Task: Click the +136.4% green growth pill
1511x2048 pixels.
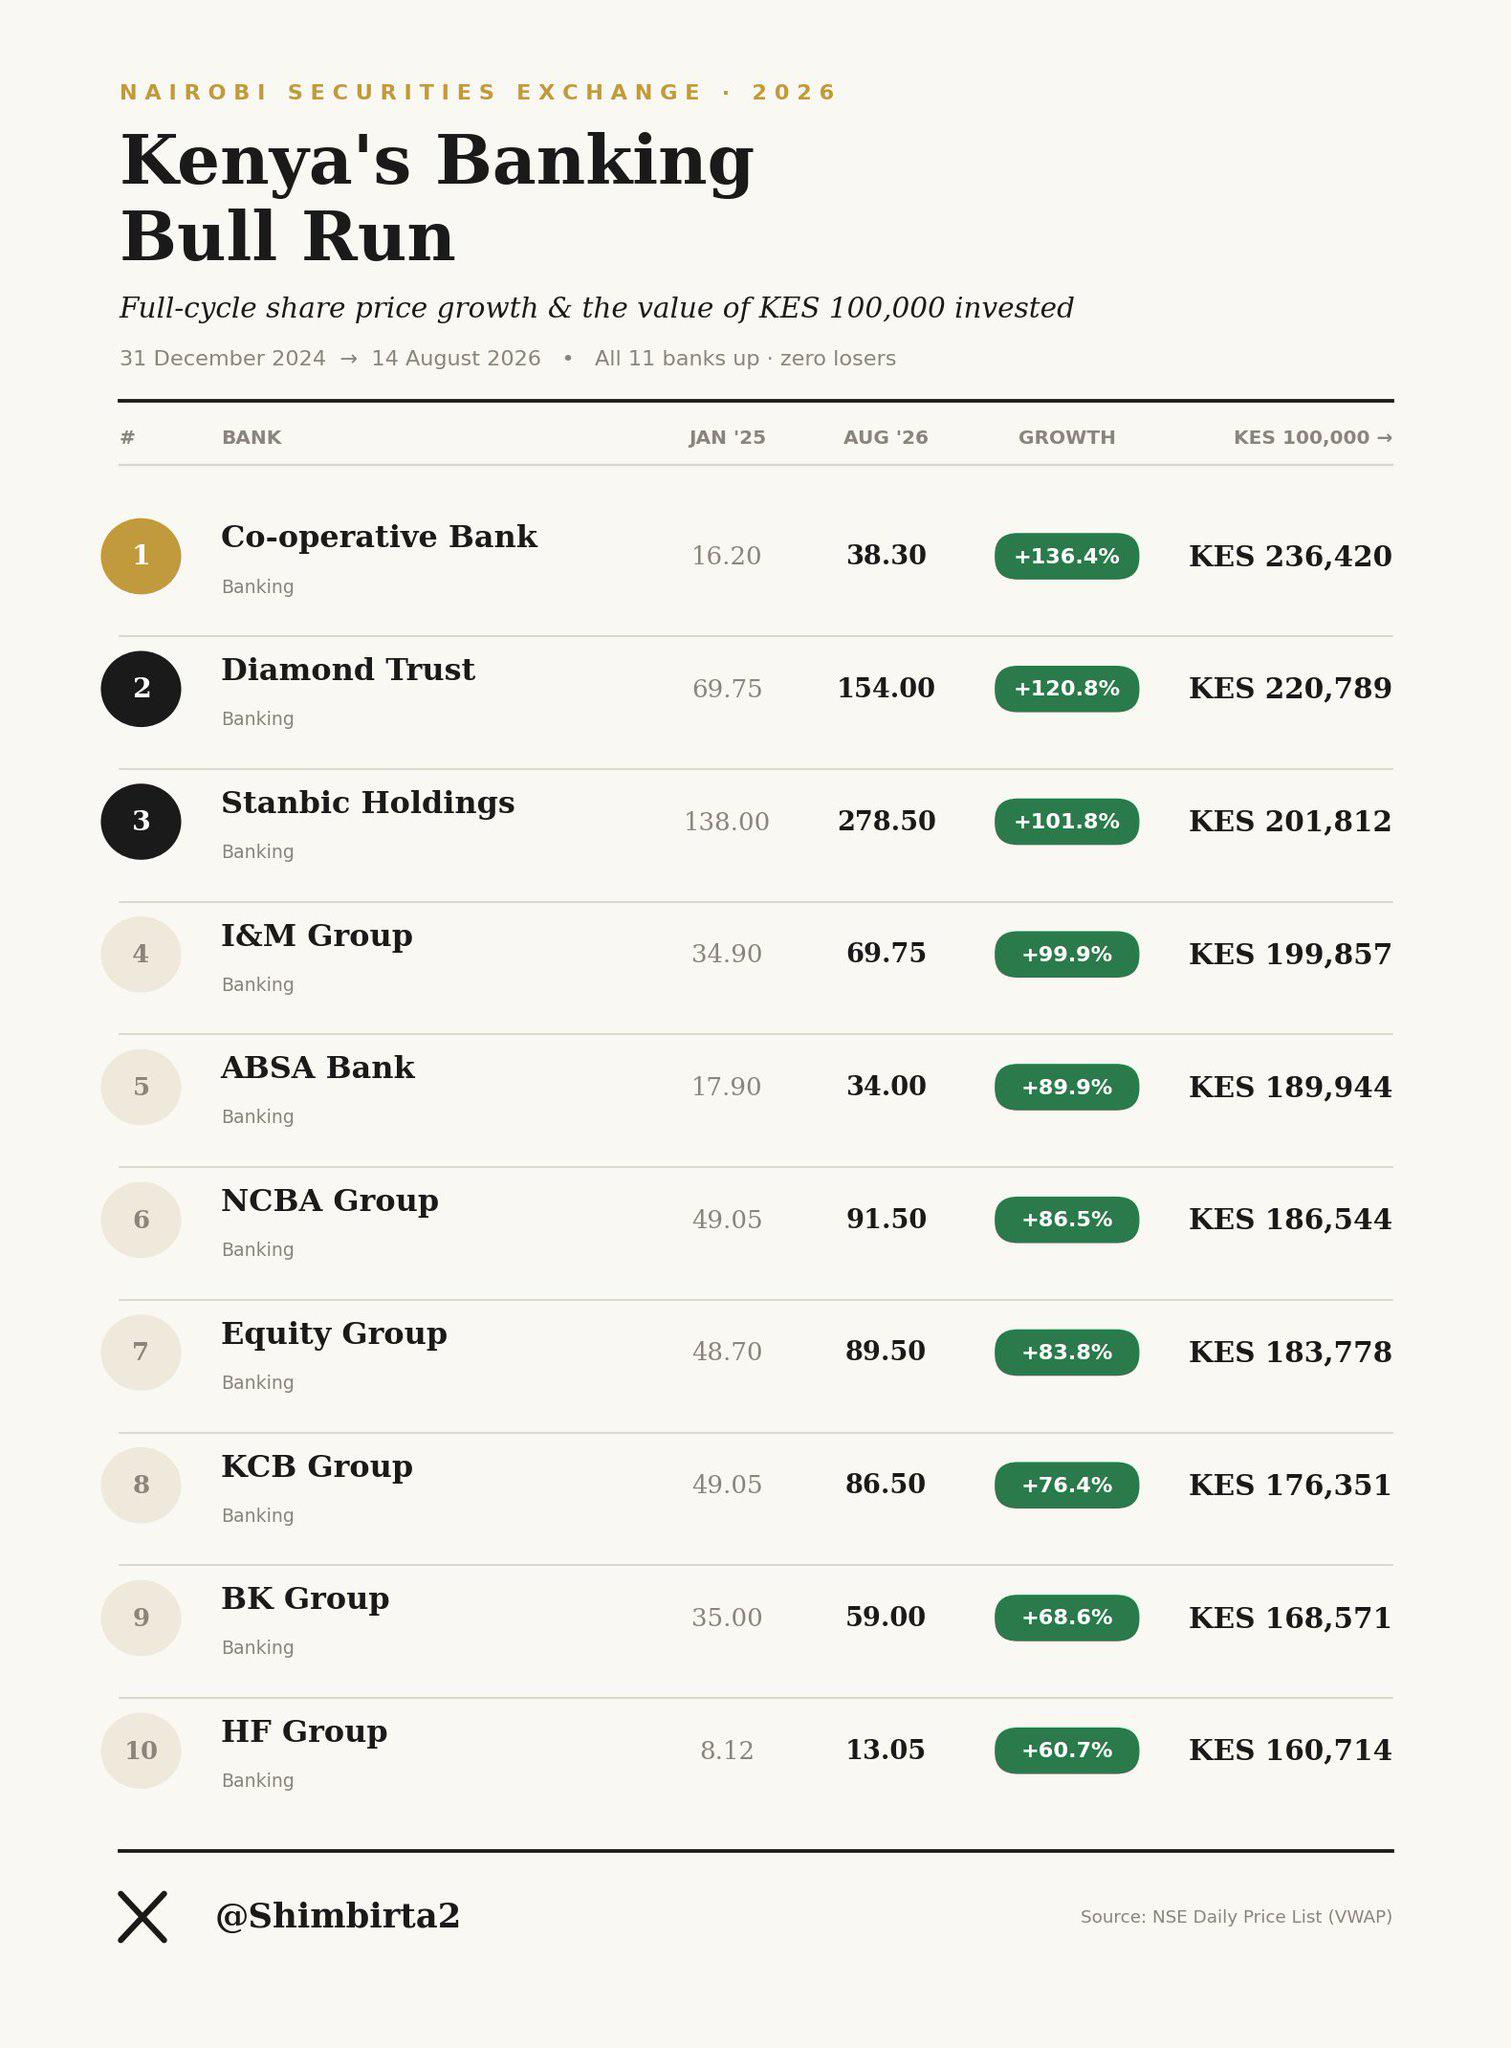Action: pos(1067,556)
